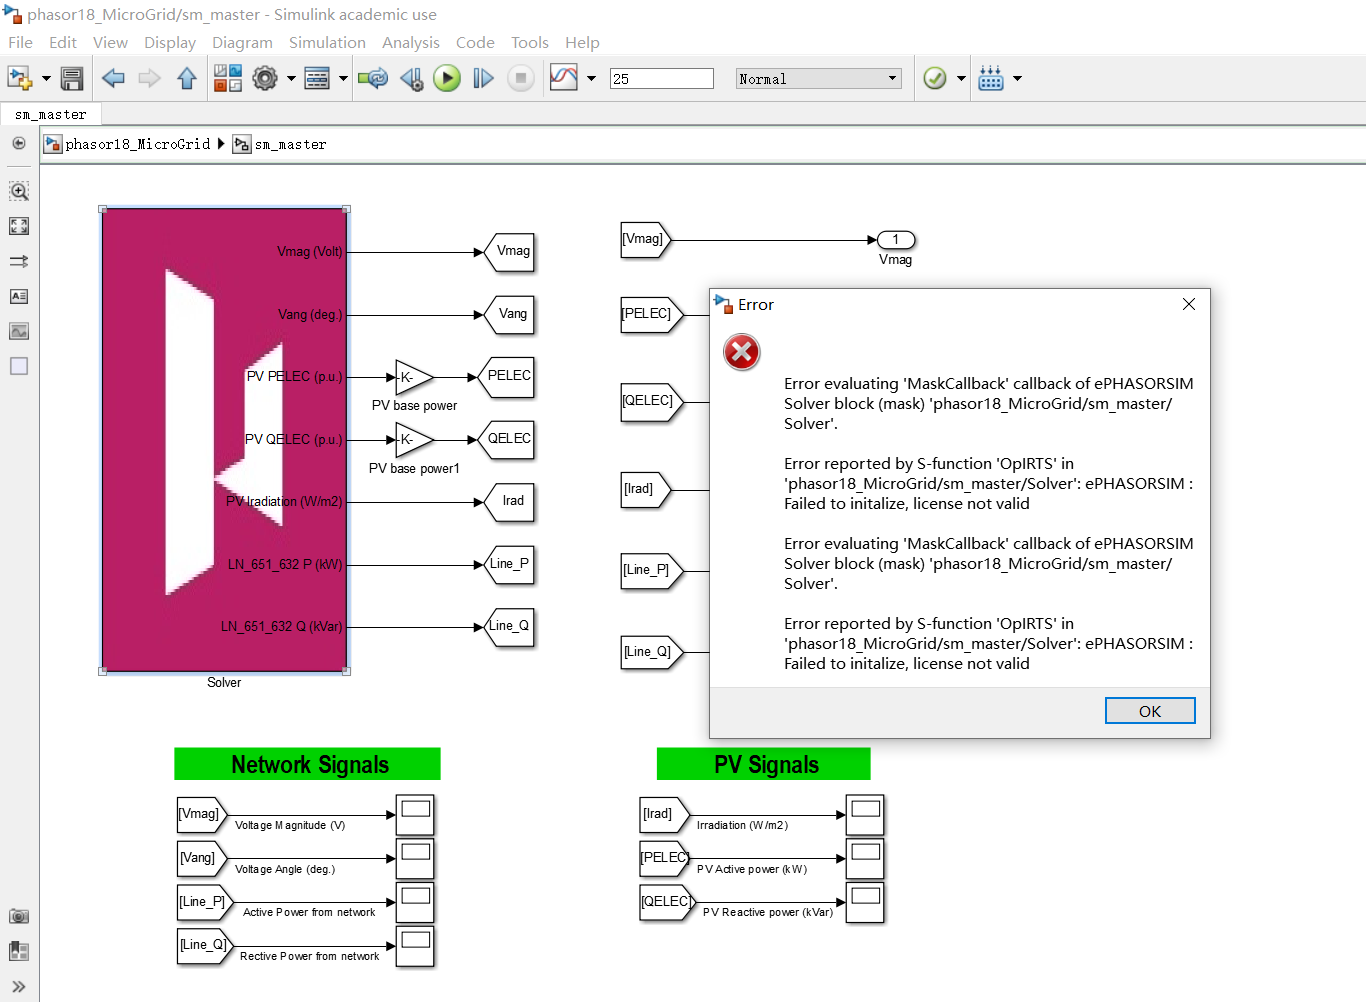The image size is (1366, 1002).
Task: Click the Fit-to-view icon in the palette
Action: [18, 226]
